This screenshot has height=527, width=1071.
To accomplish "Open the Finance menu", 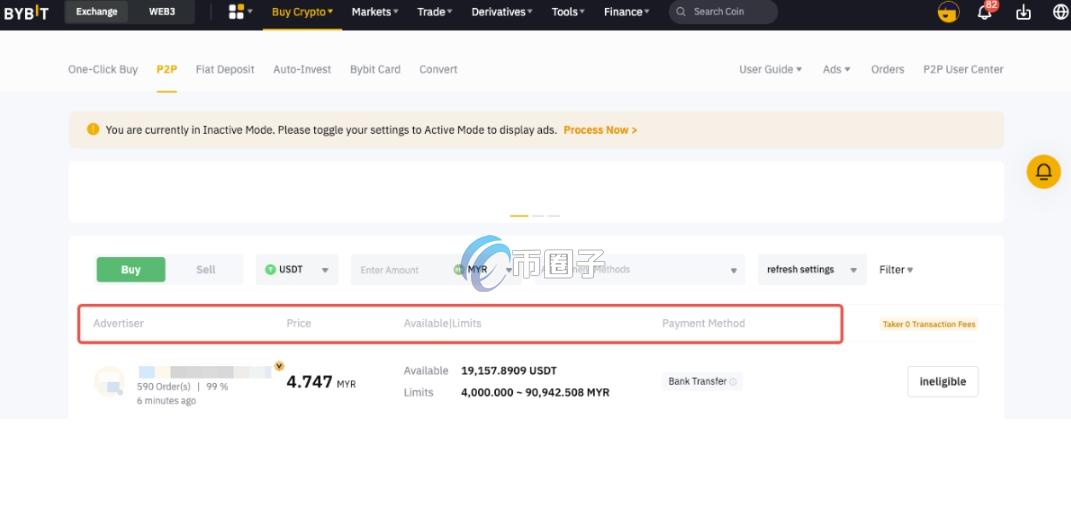I will pyautogui.click(x=626, y=12).
